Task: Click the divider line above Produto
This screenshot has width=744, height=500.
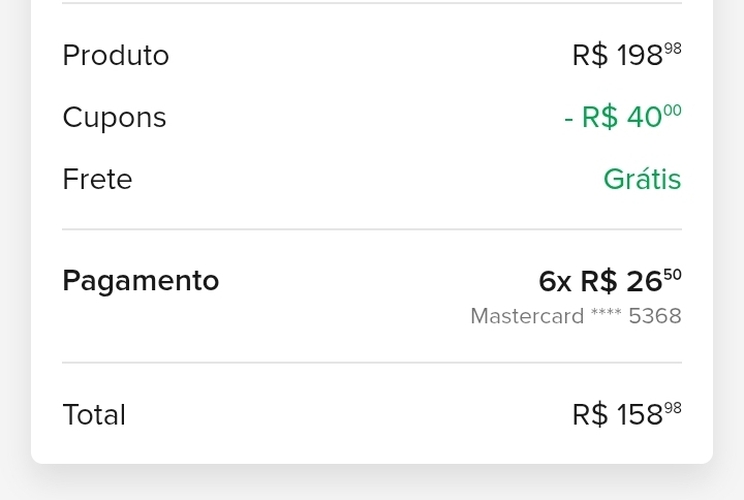Action: click(x=372, y=3)
